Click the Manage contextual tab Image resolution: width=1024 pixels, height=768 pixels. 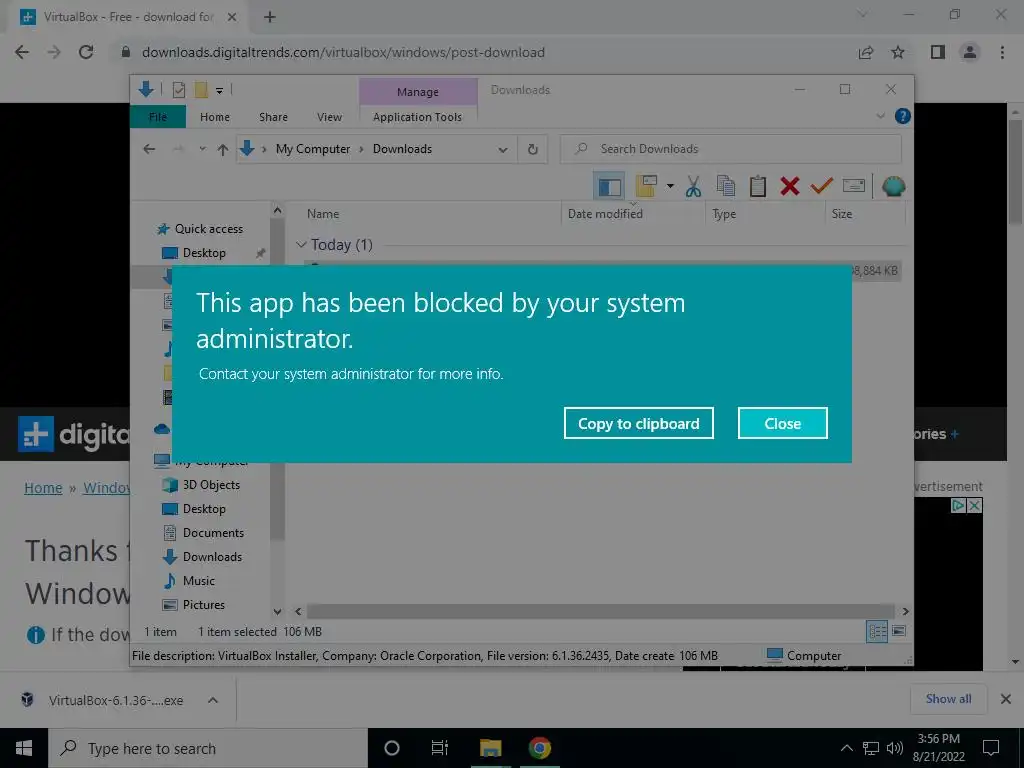418,92
